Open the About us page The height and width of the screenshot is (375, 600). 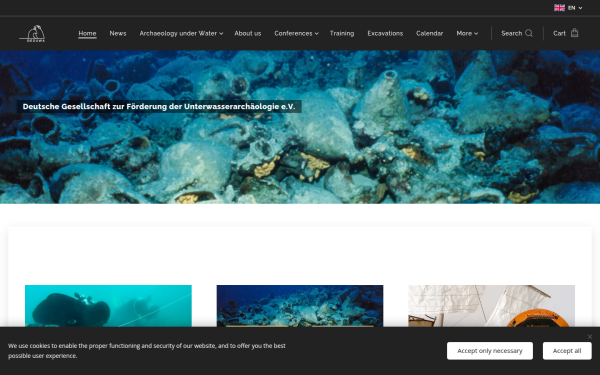click(x=248, y=33)
